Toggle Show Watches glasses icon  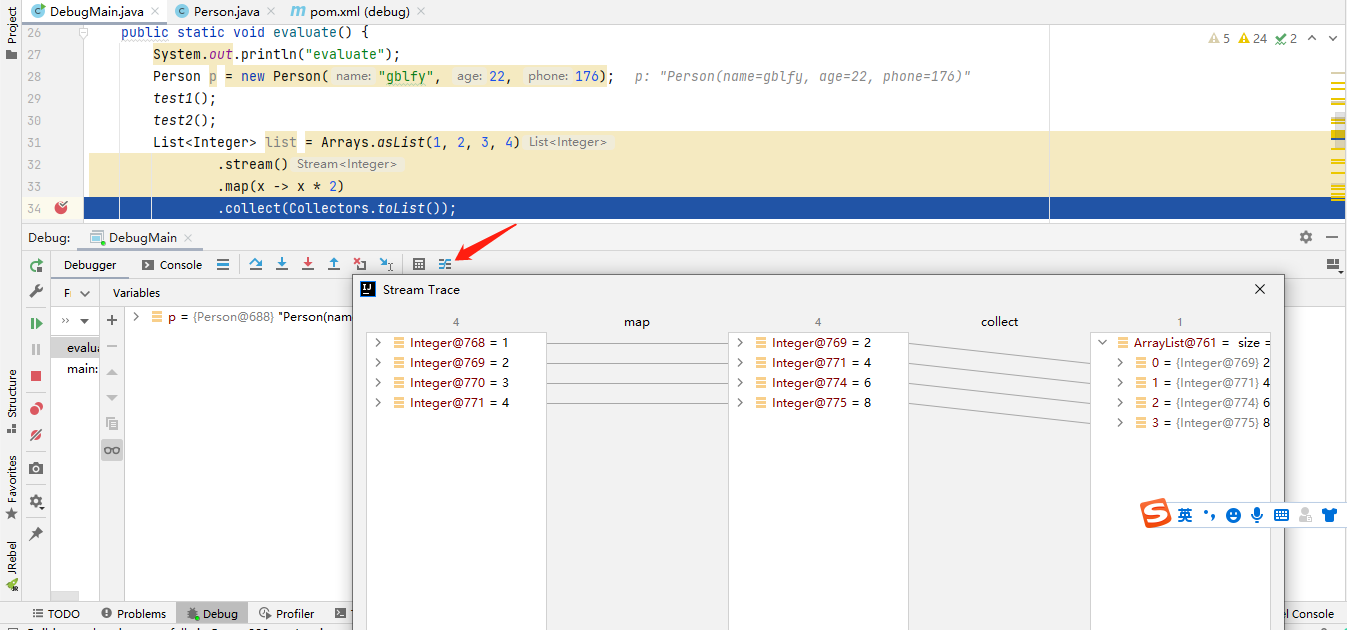coord(112,450)
